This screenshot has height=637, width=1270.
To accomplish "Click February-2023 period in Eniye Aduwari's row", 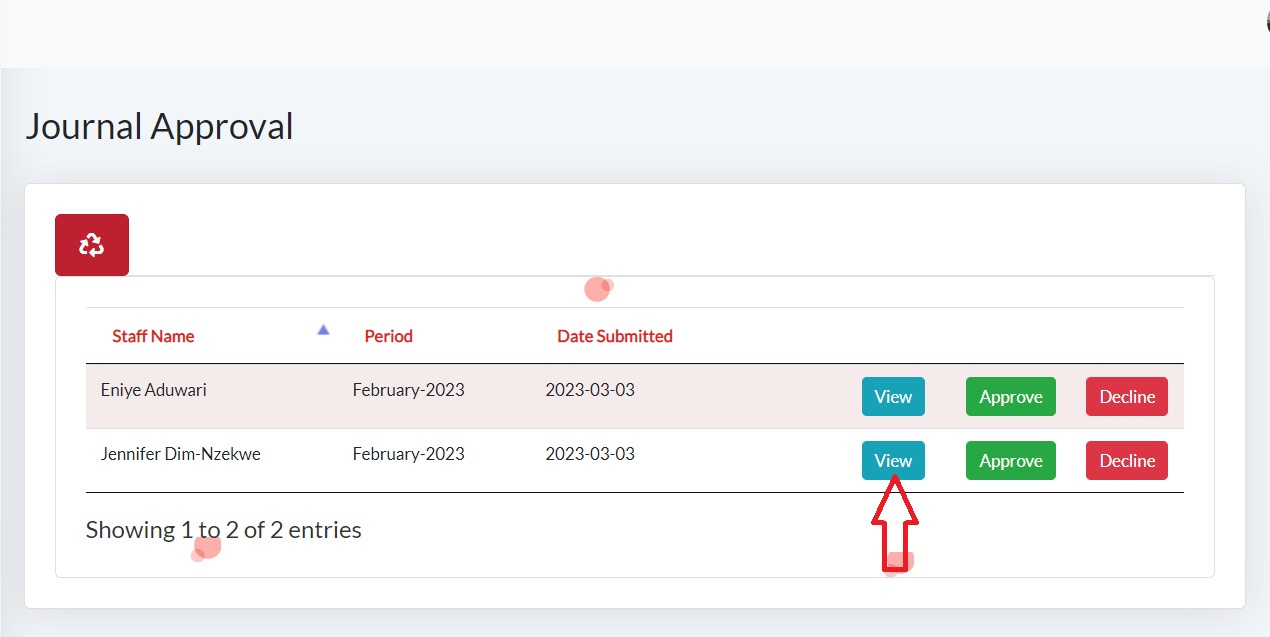I will [x=408, y=390].
